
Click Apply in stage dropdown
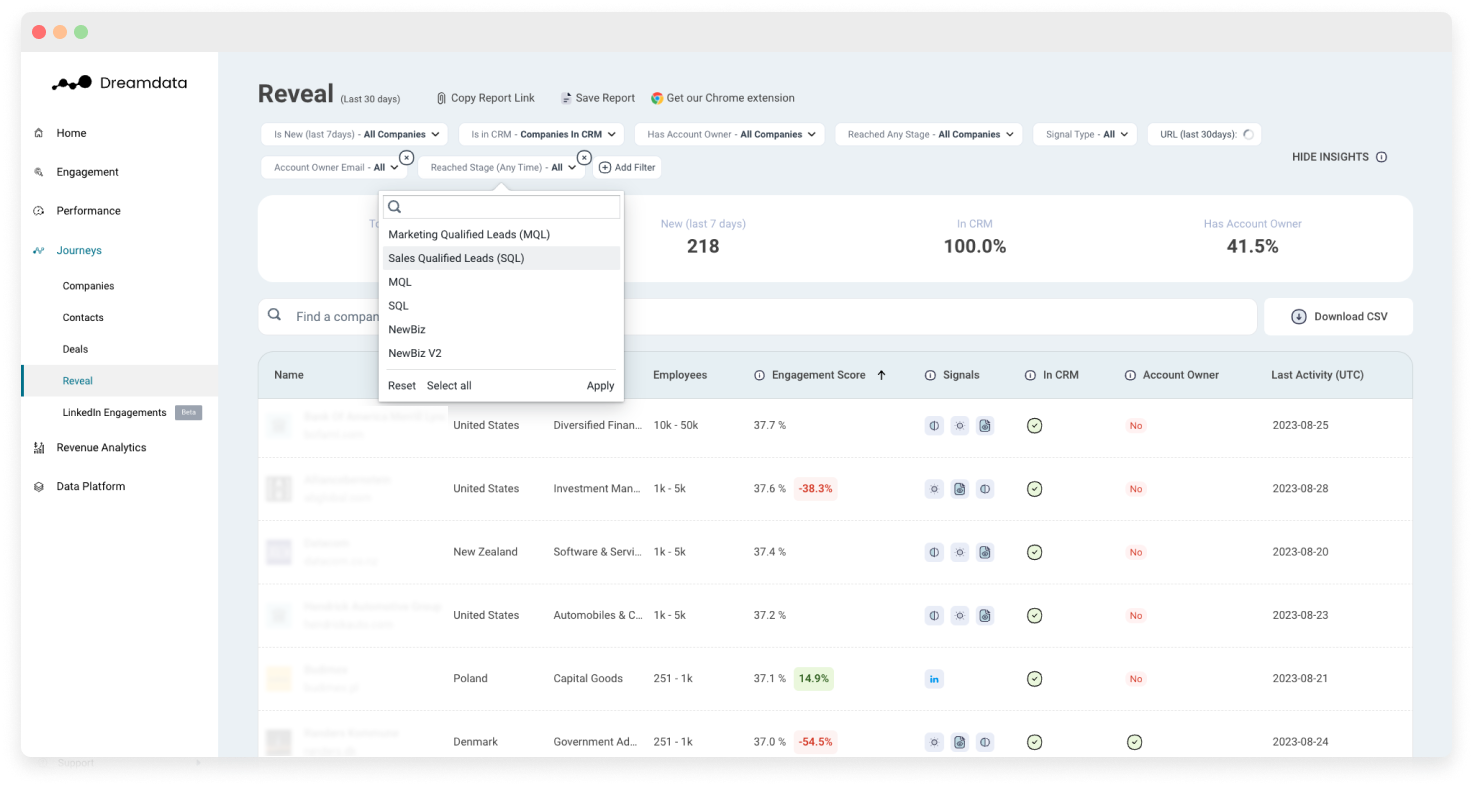[600, 386]
